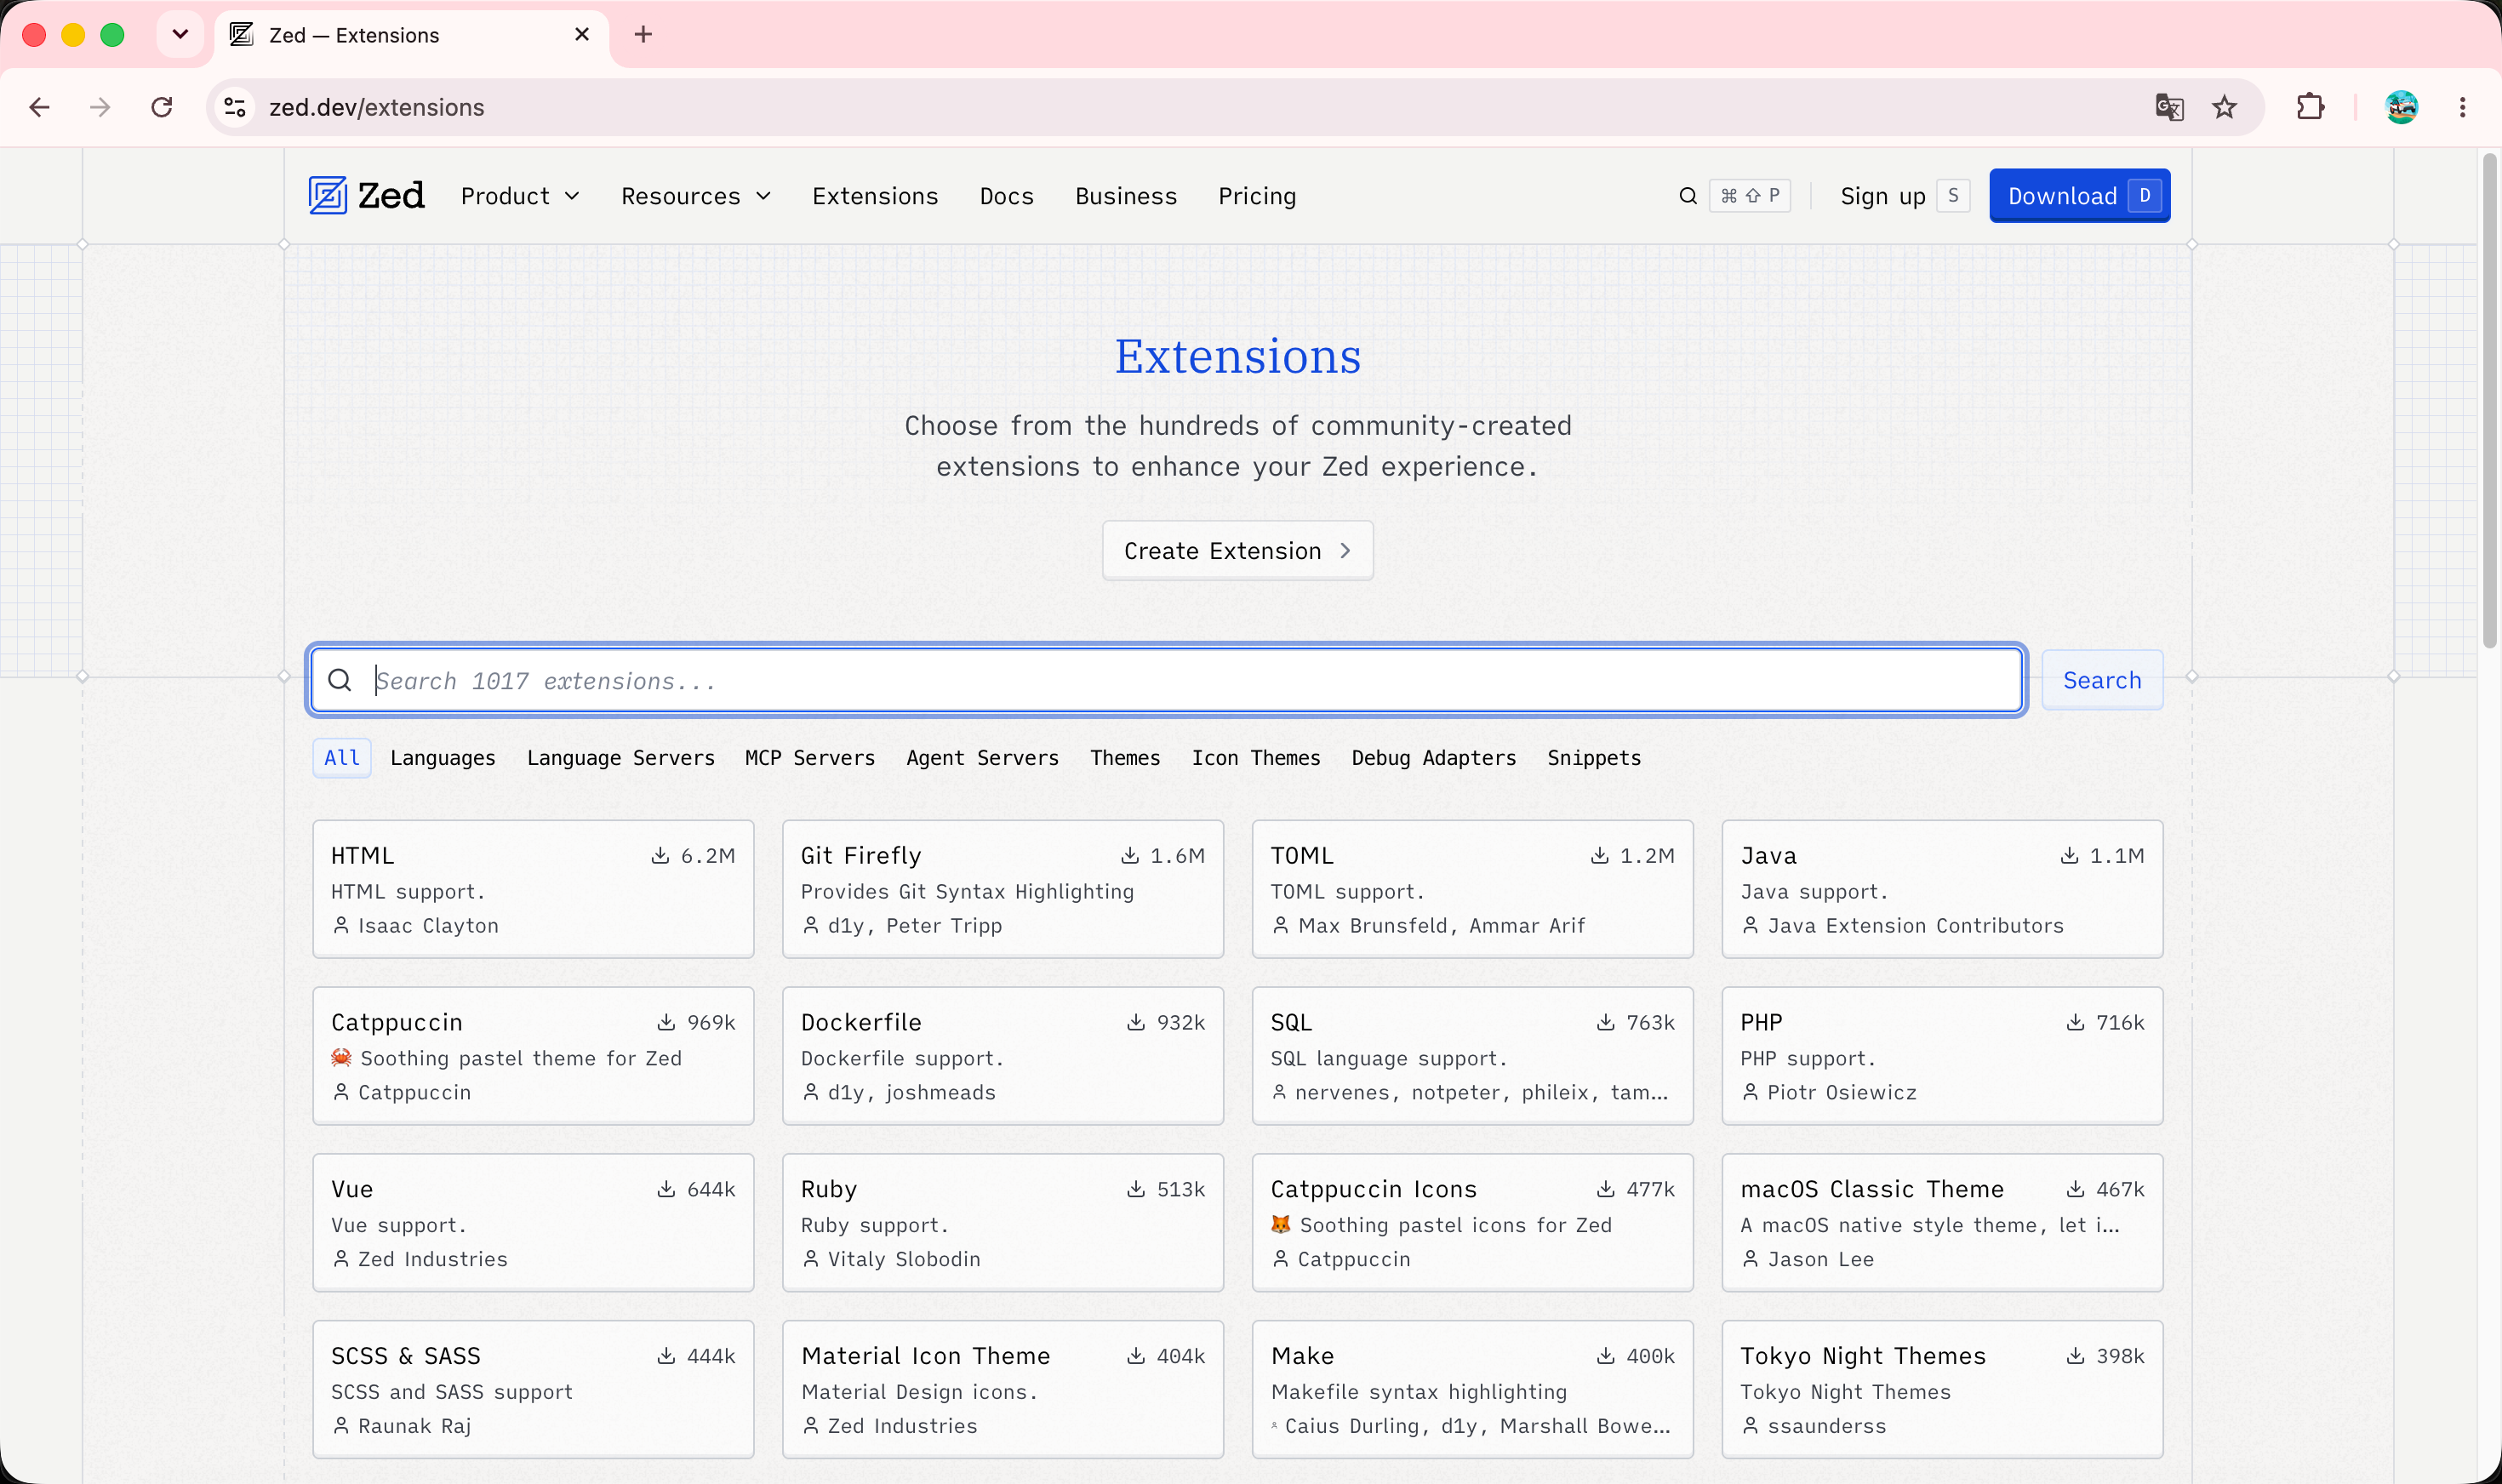Open the tab search dropdown arrow
2502x1484 pixels.
point(180,35)
